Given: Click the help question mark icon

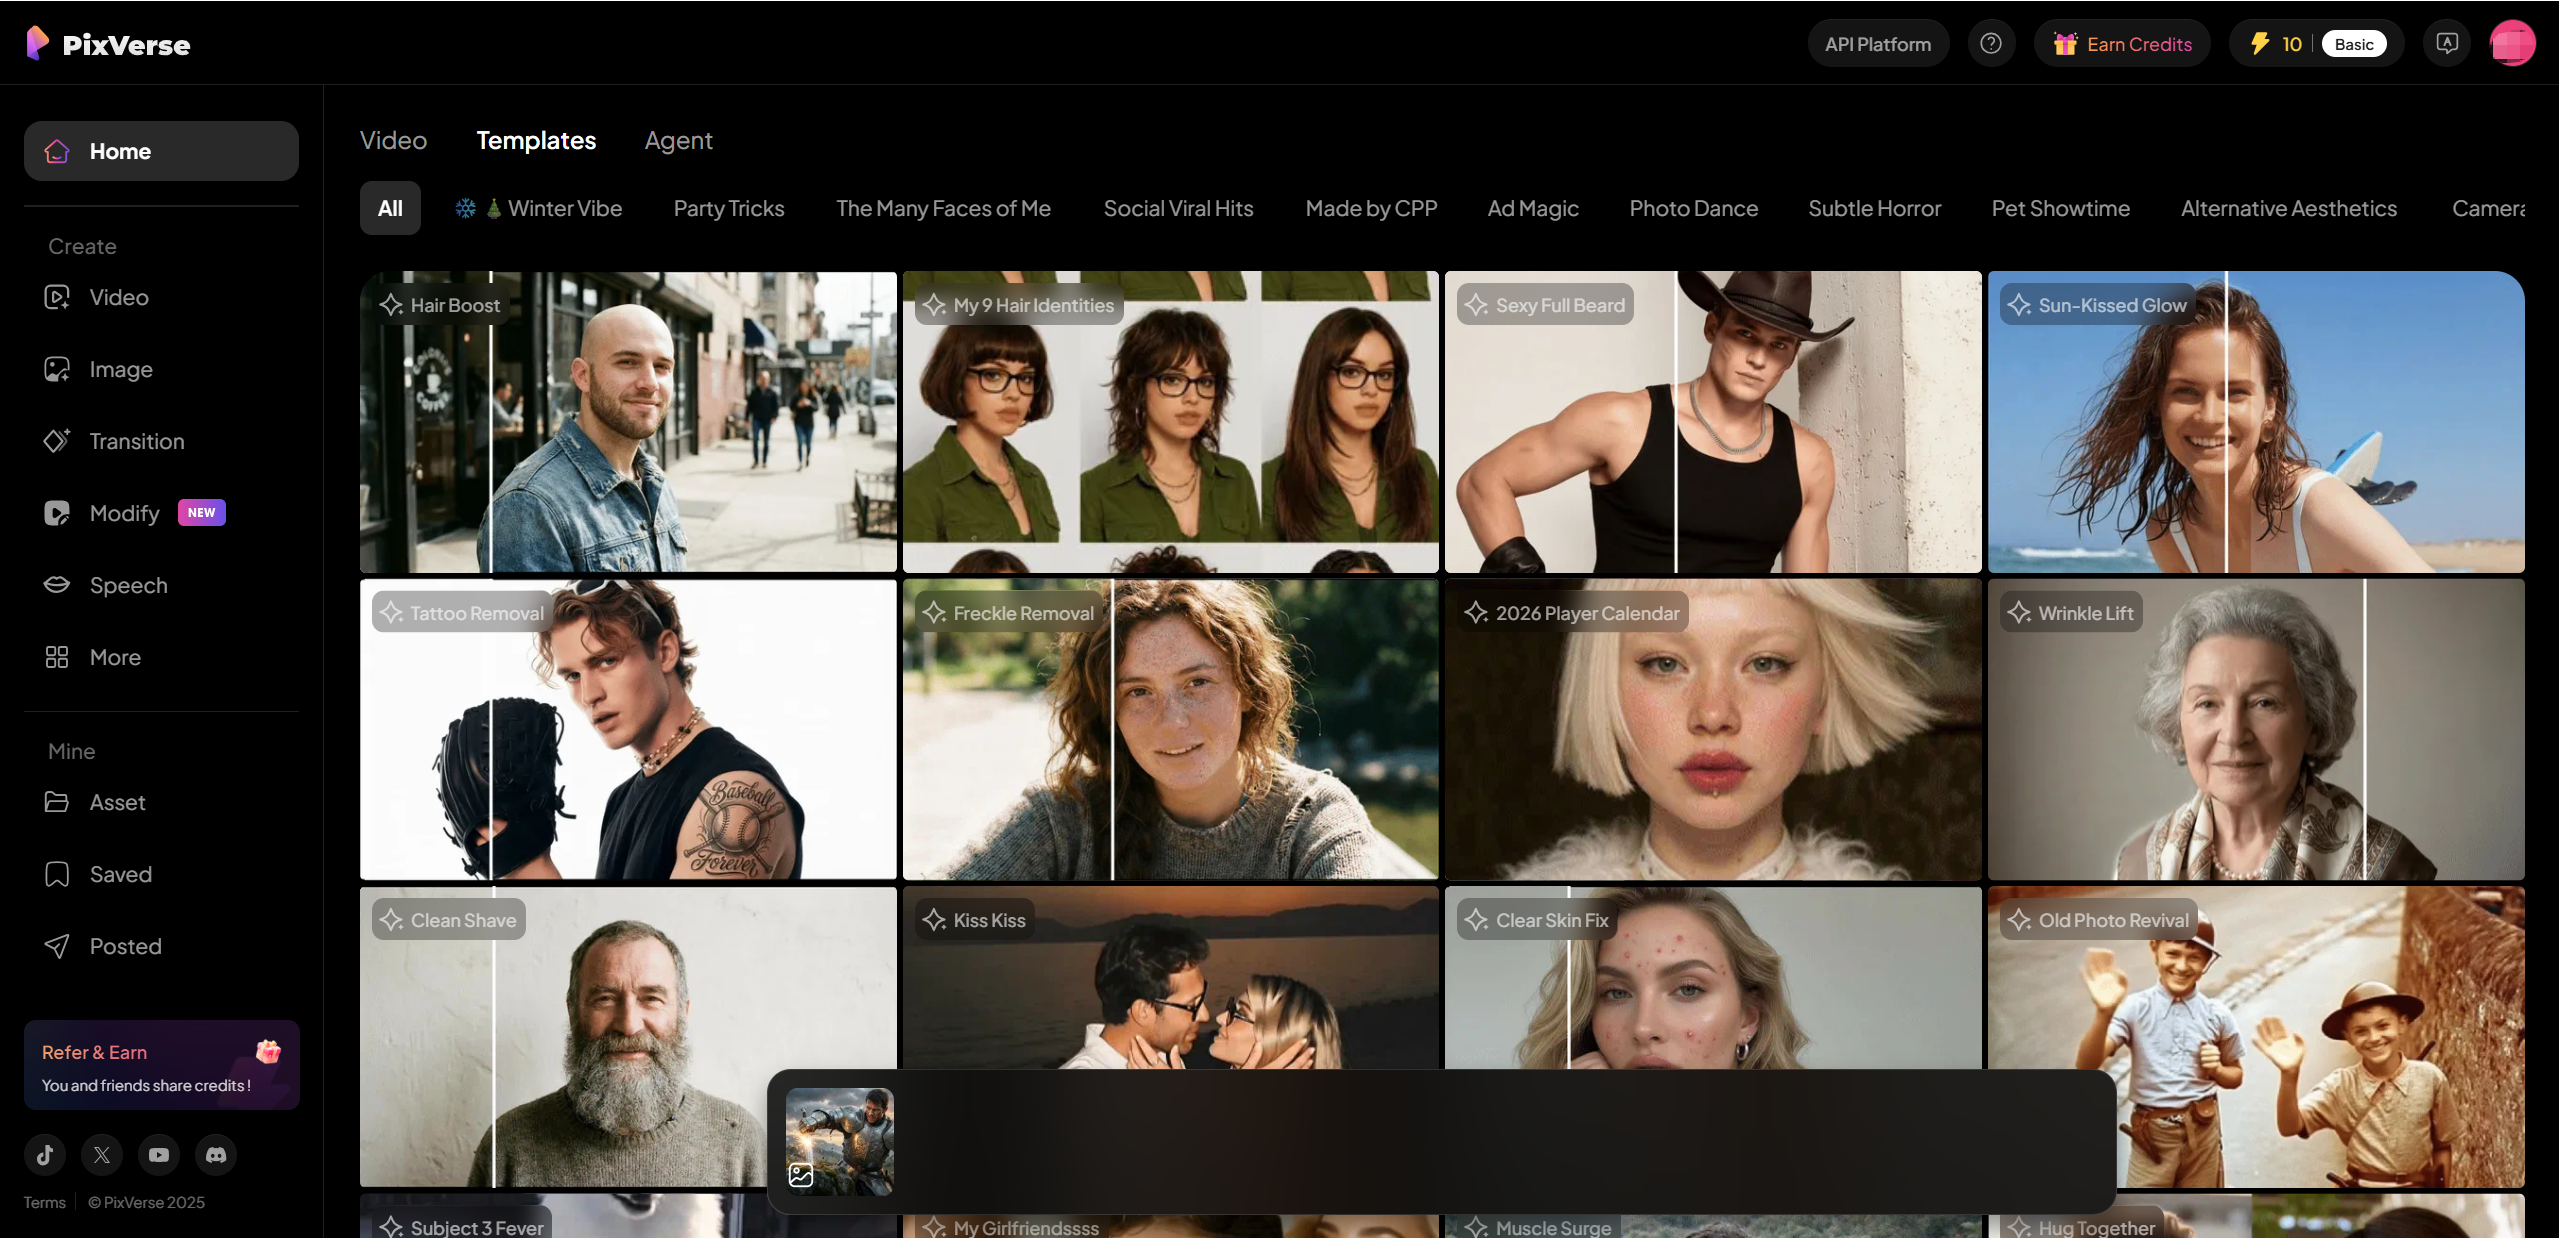Looking at the screenshot, I should (1990, 44).
